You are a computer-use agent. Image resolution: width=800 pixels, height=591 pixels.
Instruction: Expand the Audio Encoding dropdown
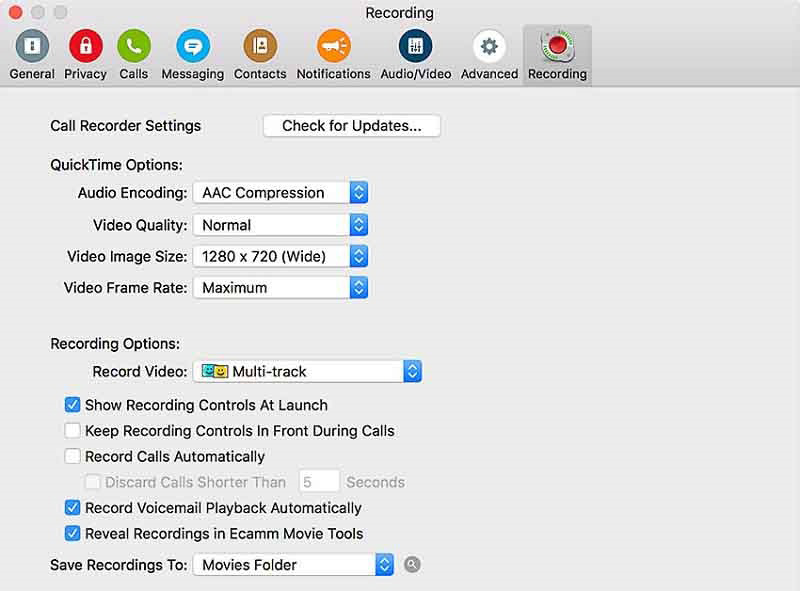(280, 193)
